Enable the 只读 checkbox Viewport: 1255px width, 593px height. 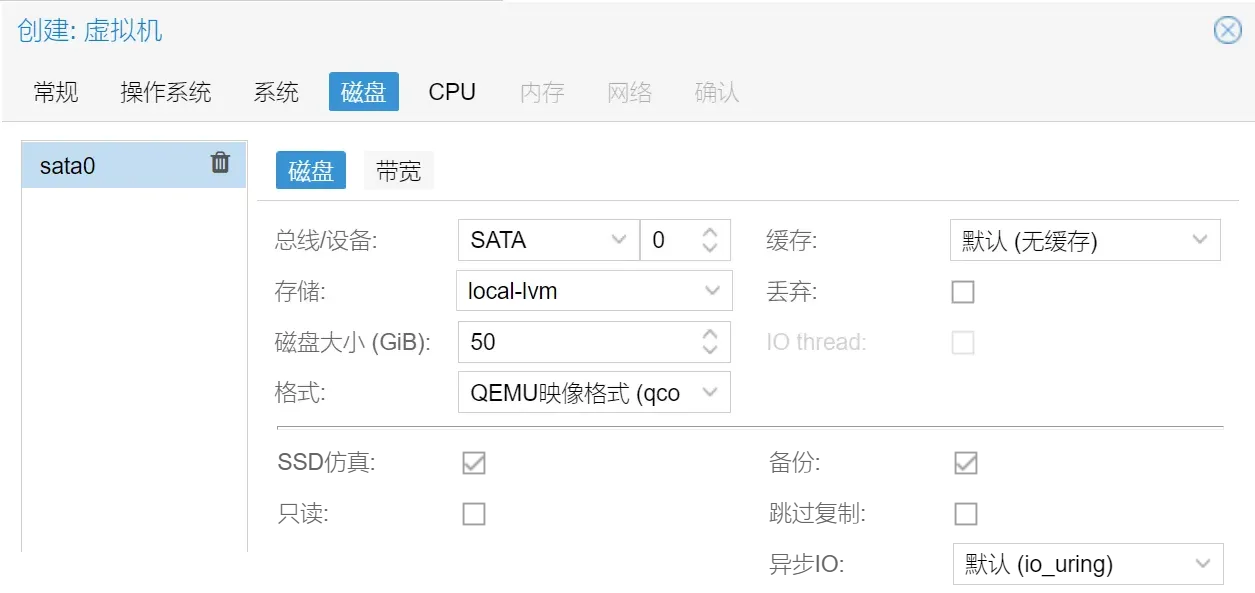tap(474, 514)
